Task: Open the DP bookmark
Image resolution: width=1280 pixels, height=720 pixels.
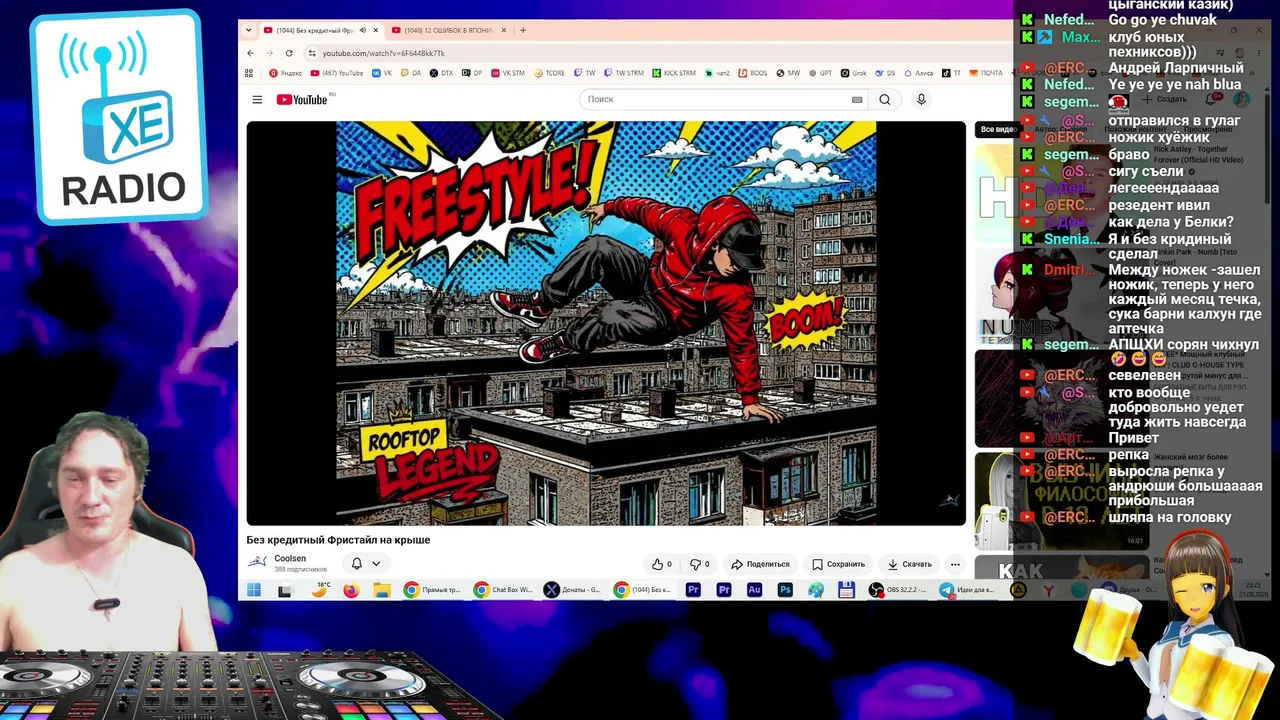Action: (x=472, y=73)
